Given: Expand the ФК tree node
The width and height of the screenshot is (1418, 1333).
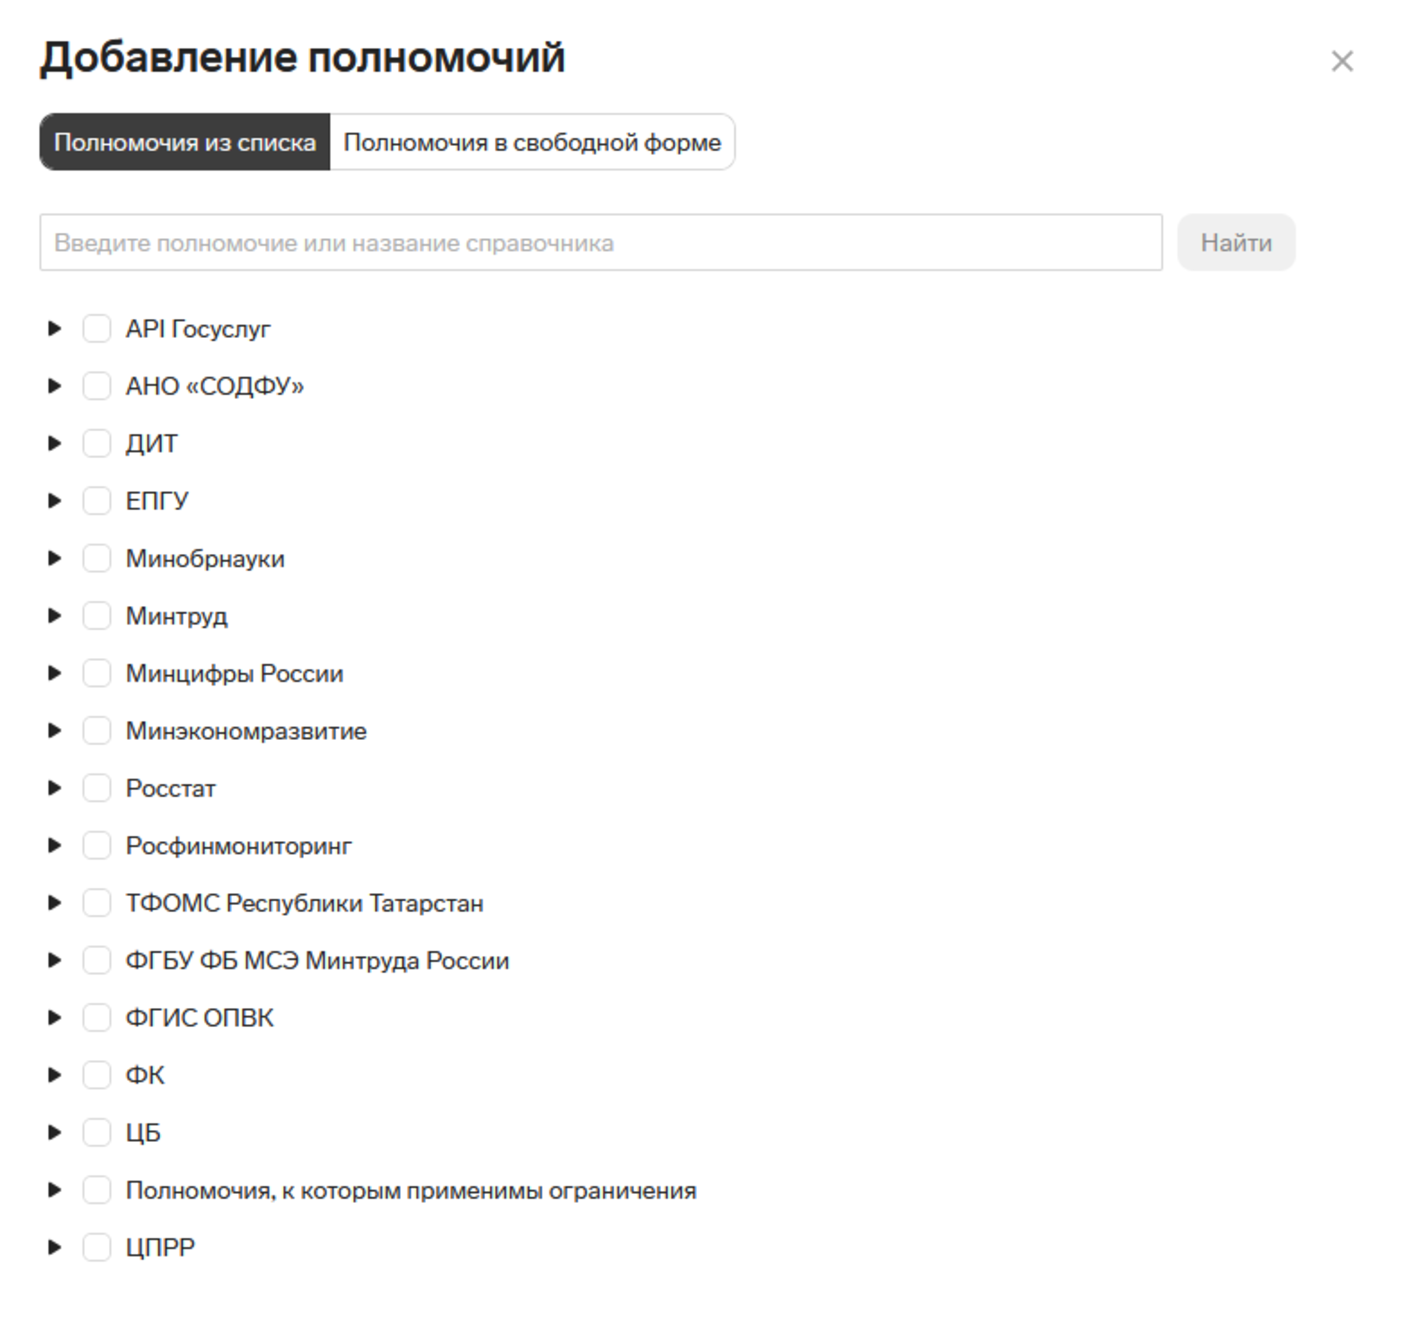Looking at the screenshot, I should pos(55,1075).
